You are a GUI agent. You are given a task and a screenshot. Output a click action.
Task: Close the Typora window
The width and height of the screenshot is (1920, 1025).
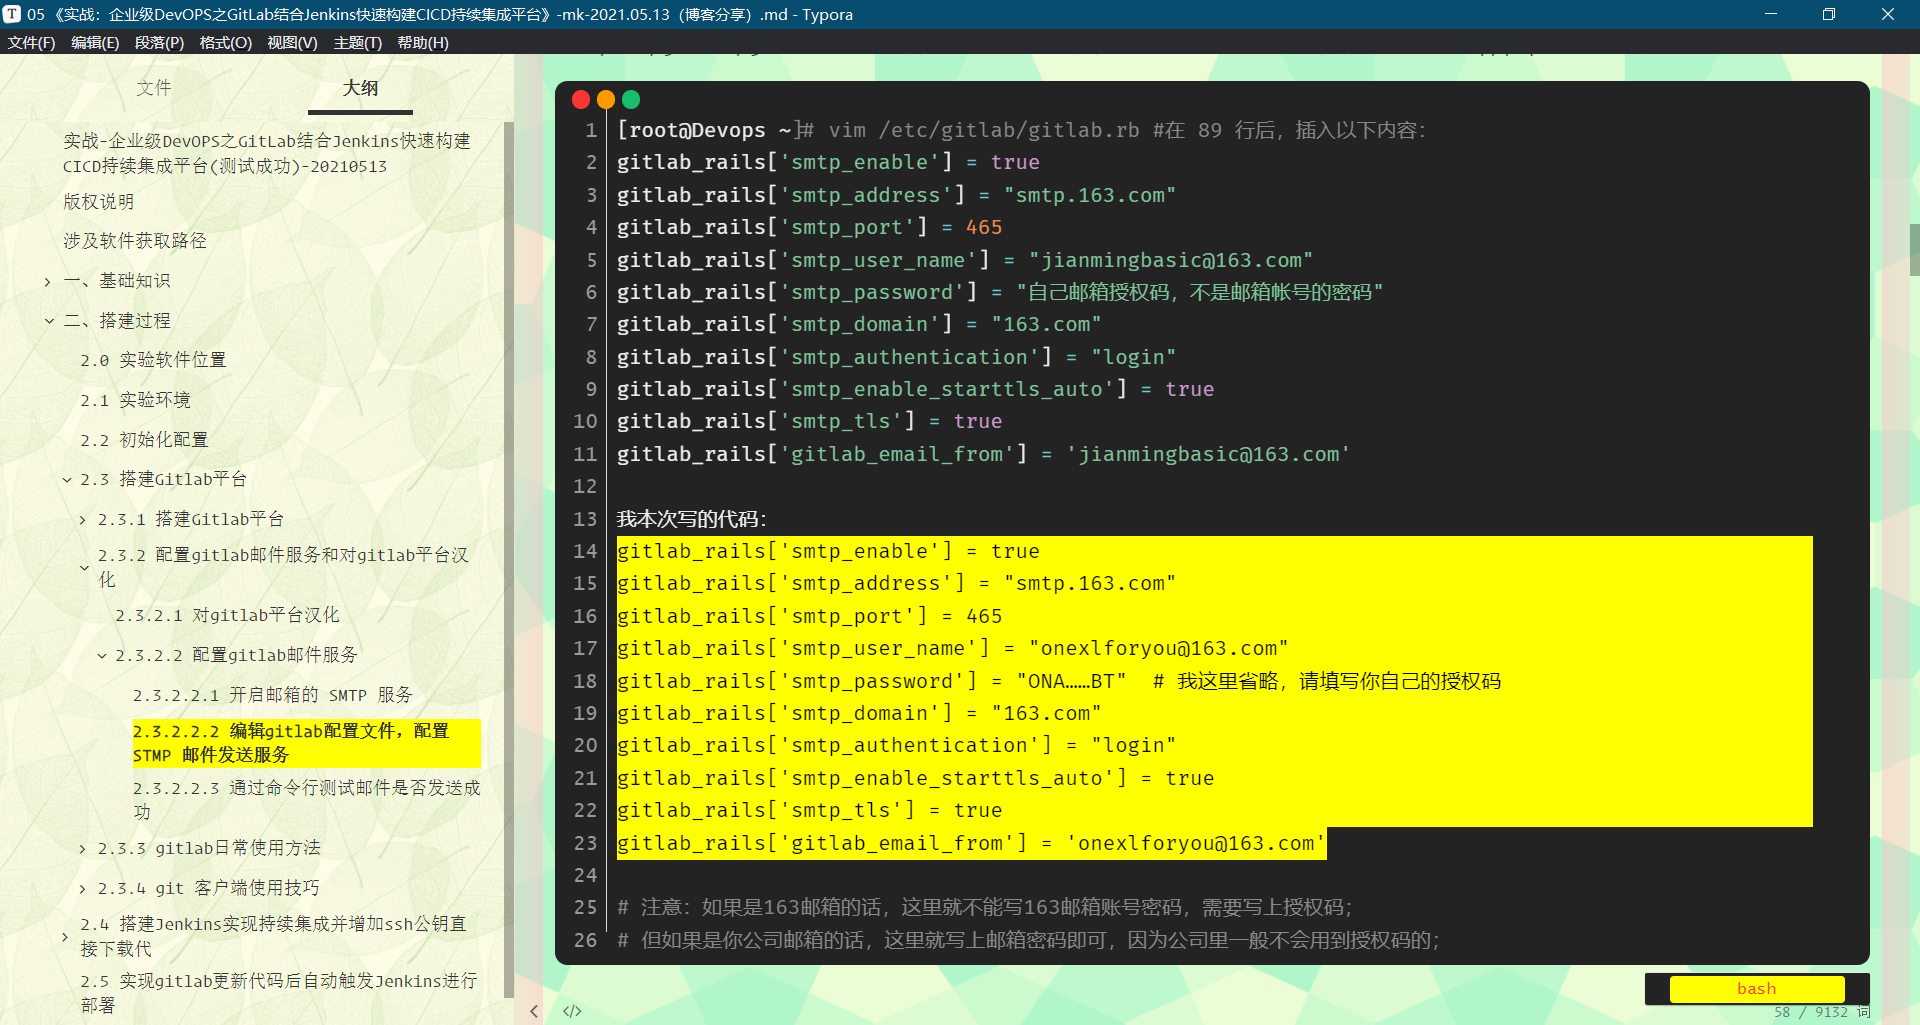tap(1887, 14)
